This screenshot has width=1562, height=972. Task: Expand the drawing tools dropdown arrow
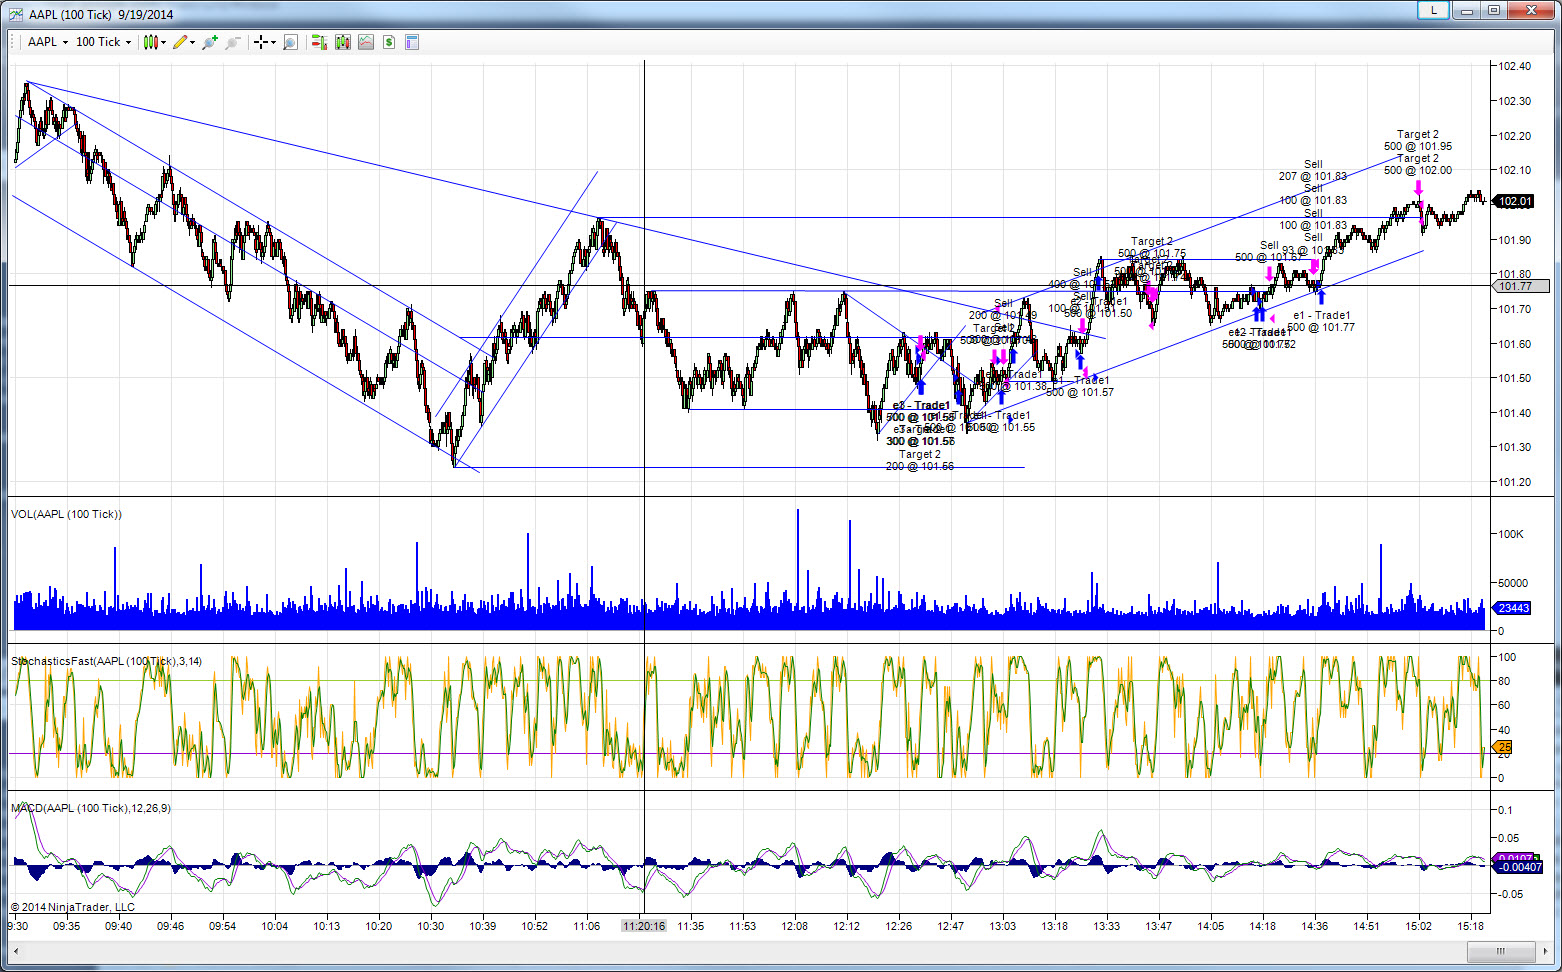(x=192, y=42)
